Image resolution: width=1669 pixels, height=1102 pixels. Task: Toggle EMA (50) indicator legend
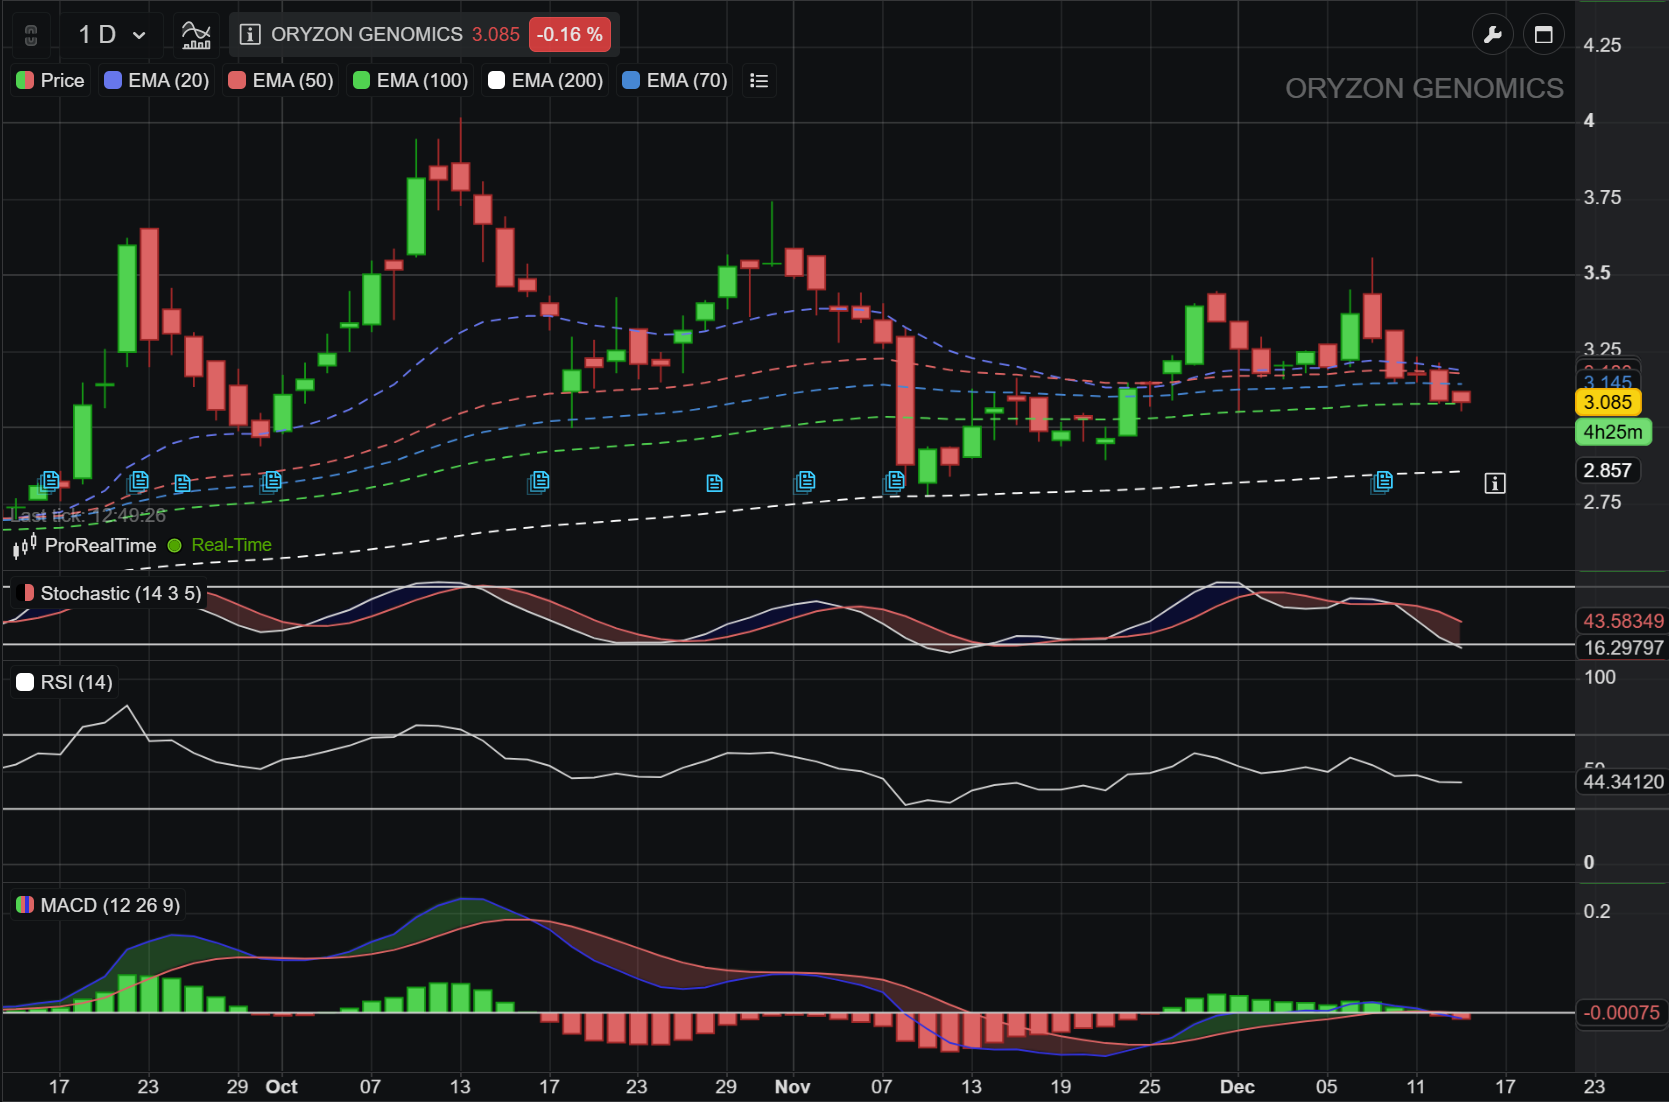point(281,81)
